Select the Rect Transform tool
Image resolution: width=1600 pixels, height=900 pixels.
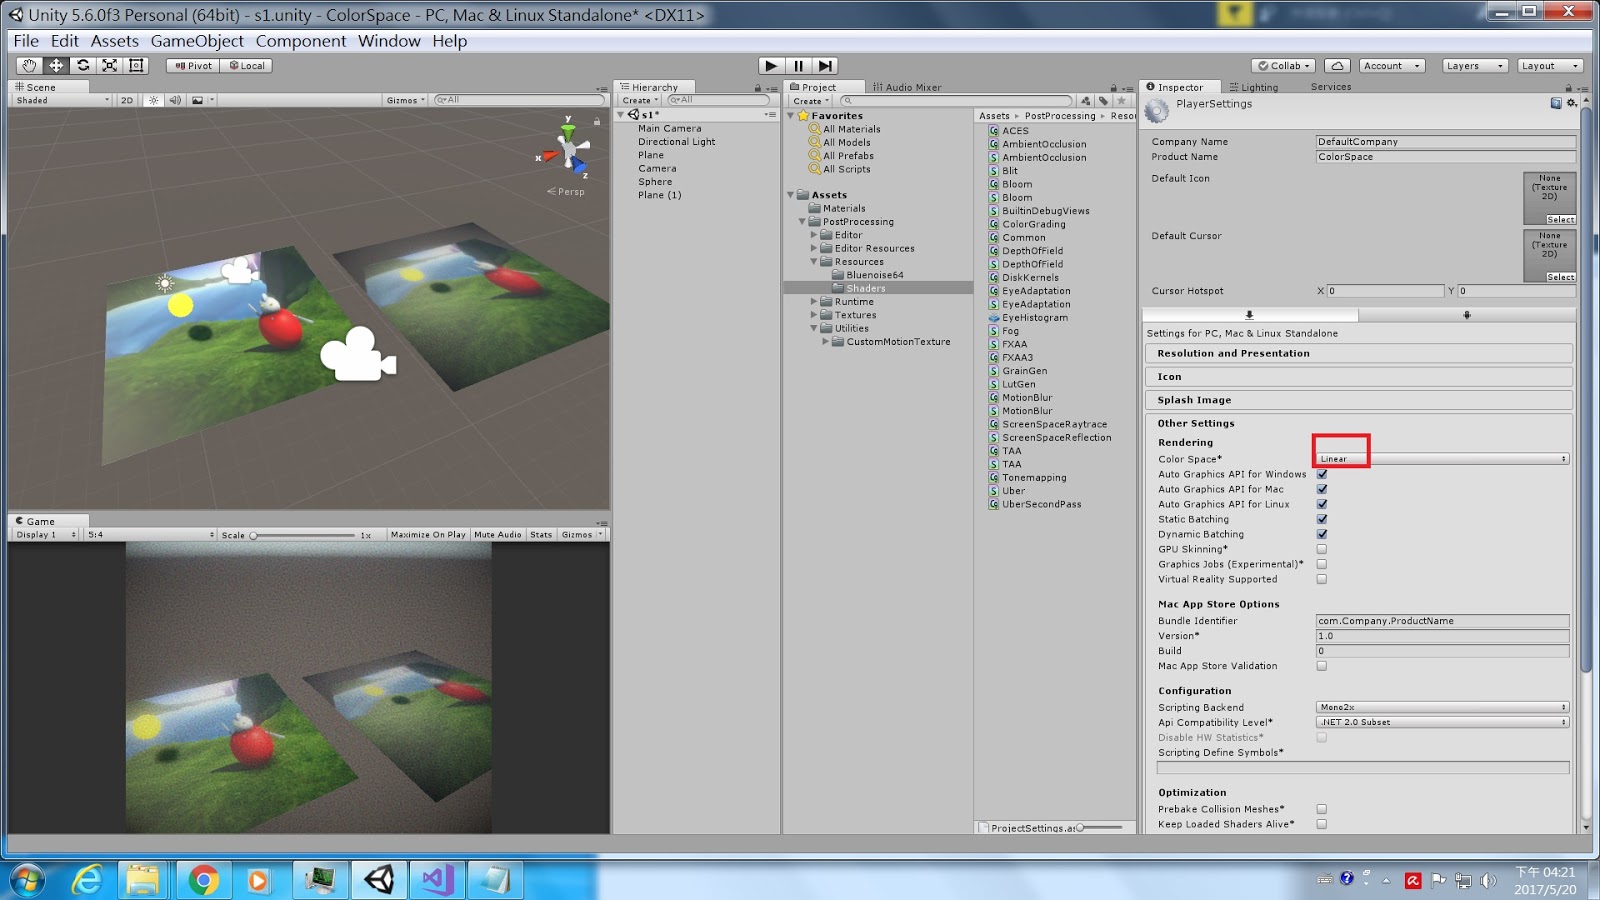(135, 65)
